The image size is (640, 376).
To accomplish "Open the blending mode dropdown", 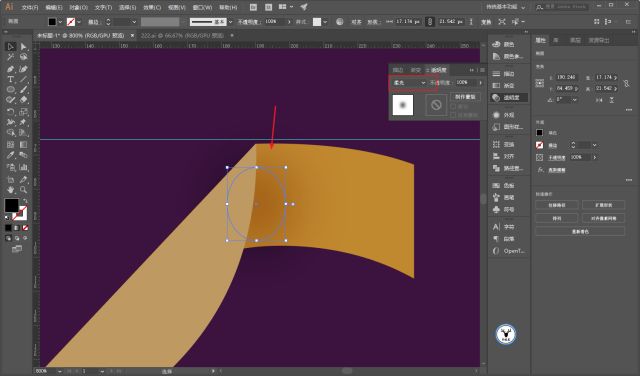I will click(409, 82).
